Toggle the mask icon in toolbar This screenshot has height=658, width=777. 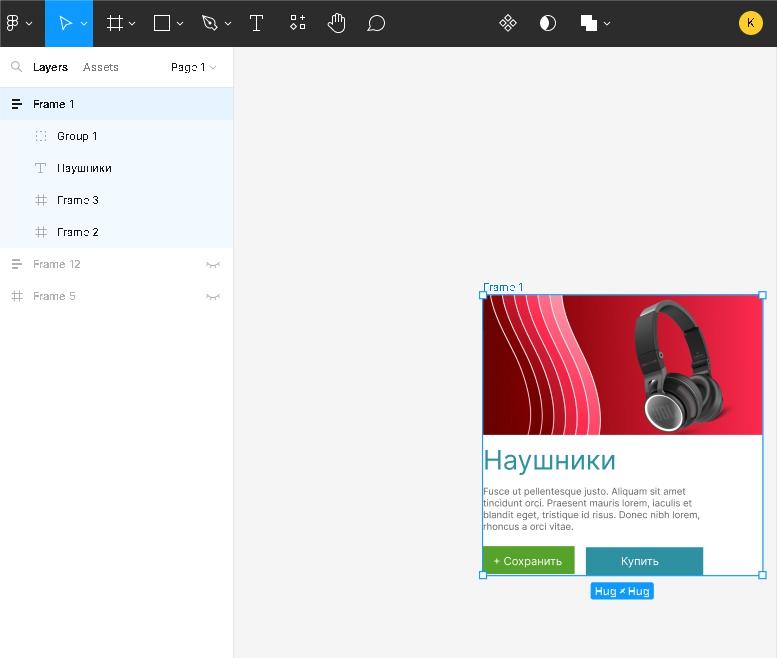[547, 23]
